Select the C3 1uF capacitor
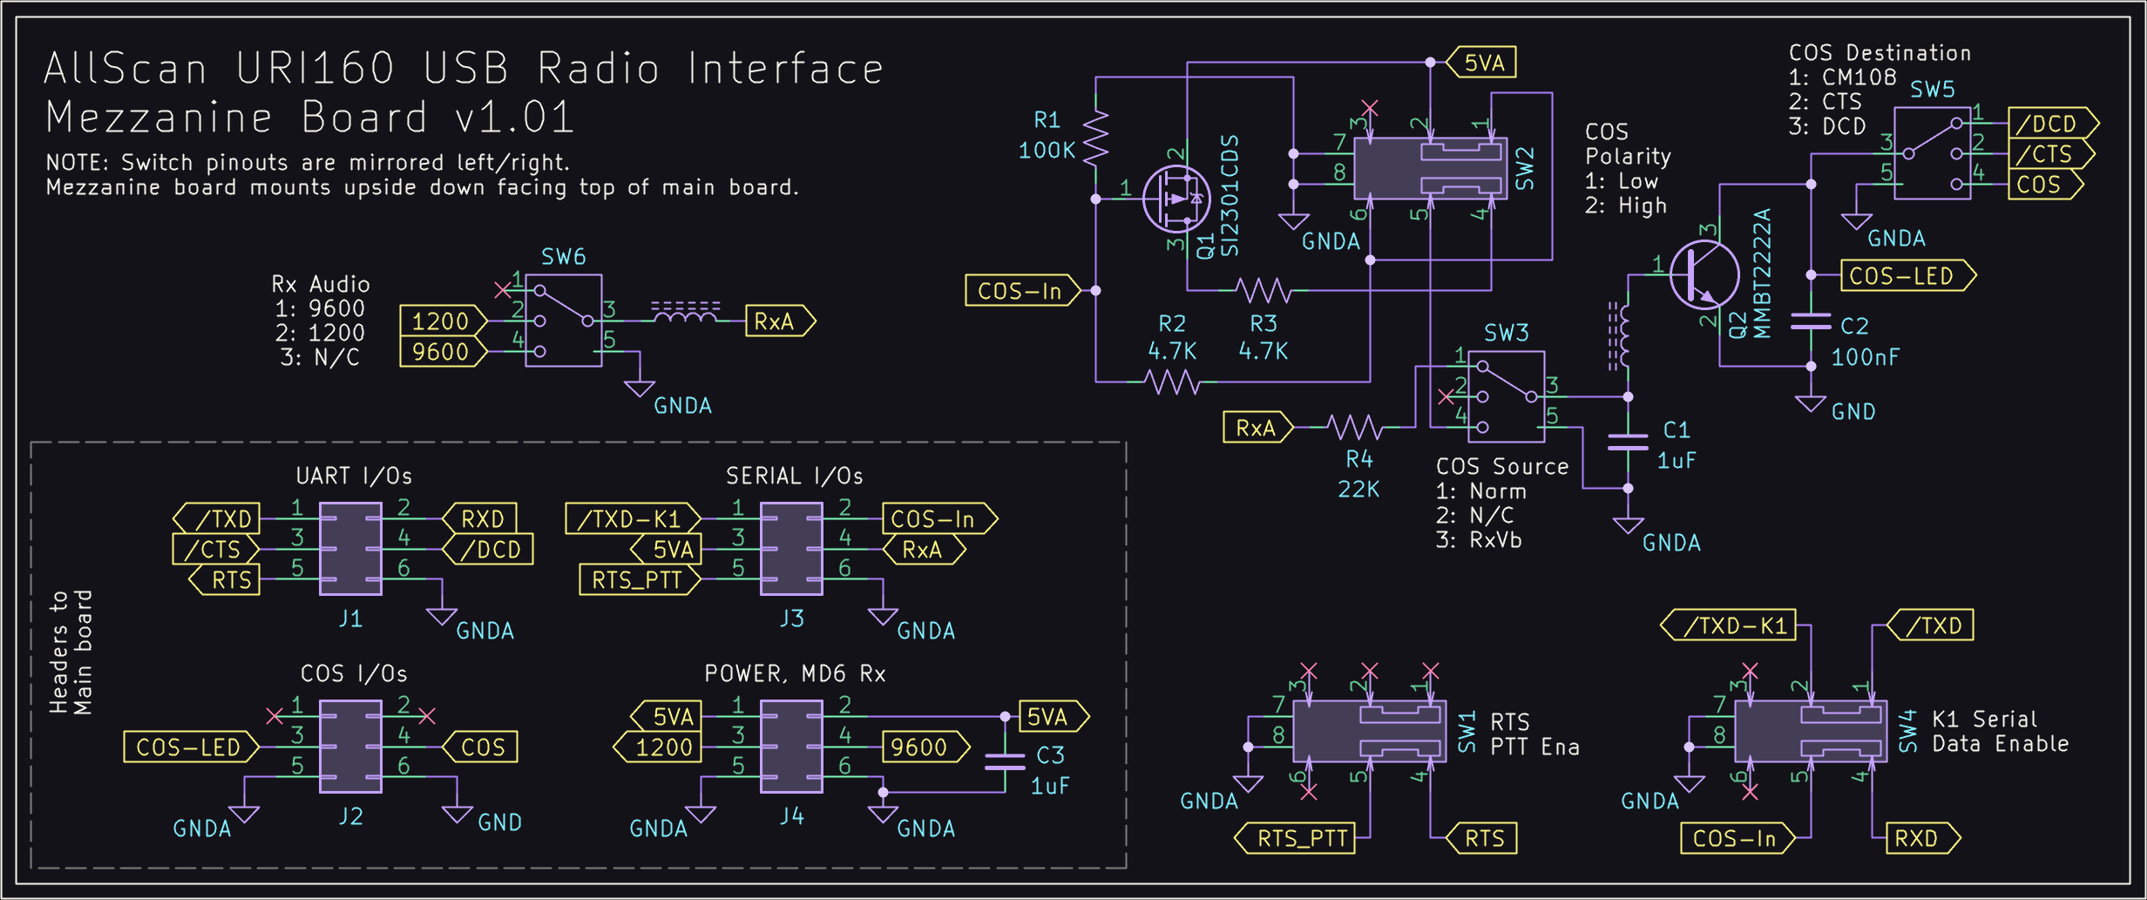This screenshot has width=2147, height=900. pyautogui.click(x=1005, y=762)
